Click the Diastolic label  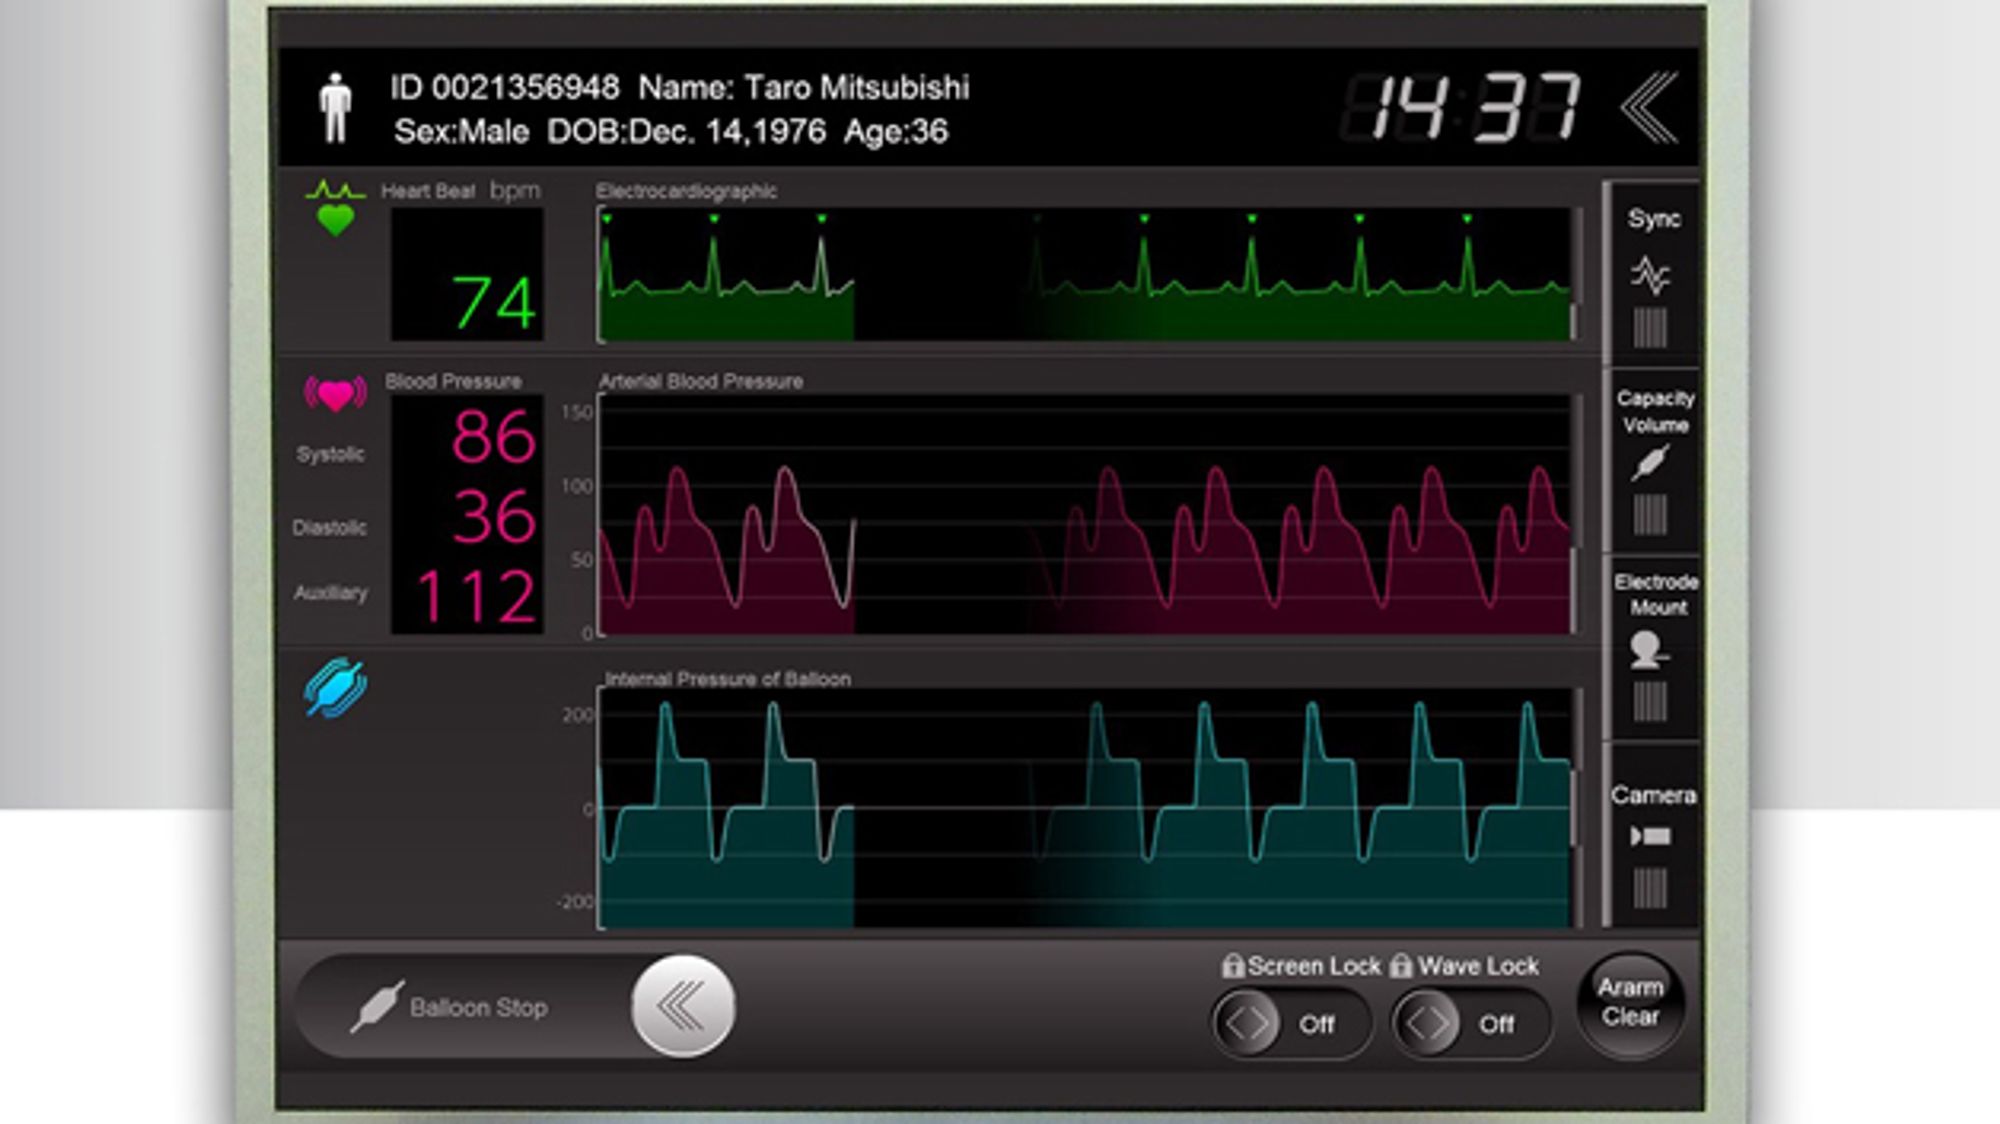point(330,527)
